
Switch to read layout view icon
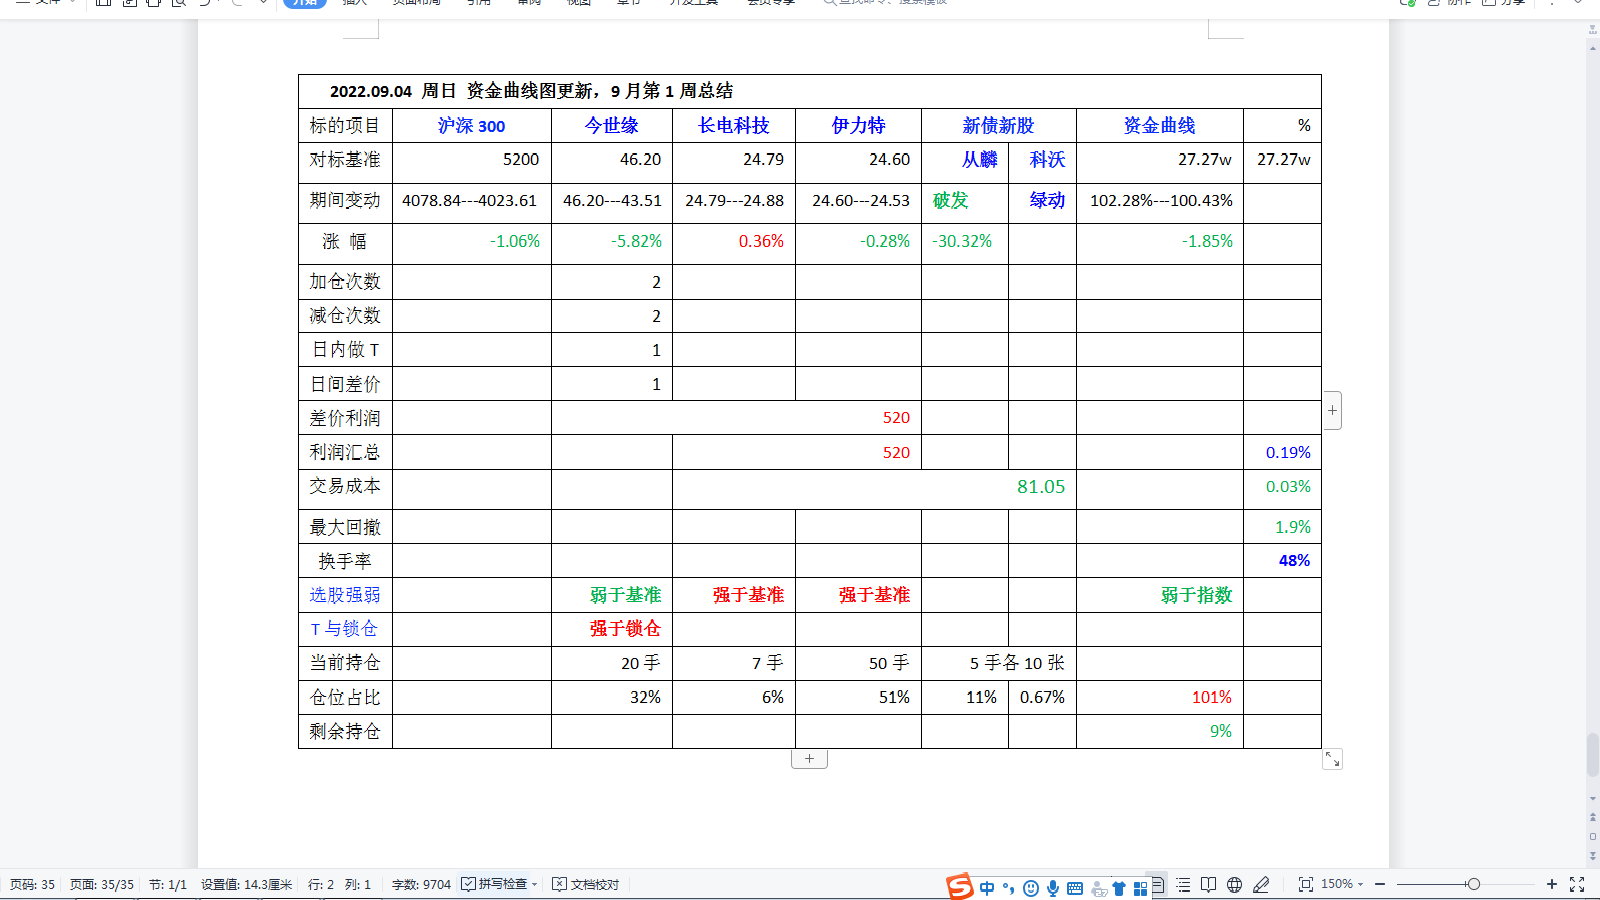(1208, 884)
